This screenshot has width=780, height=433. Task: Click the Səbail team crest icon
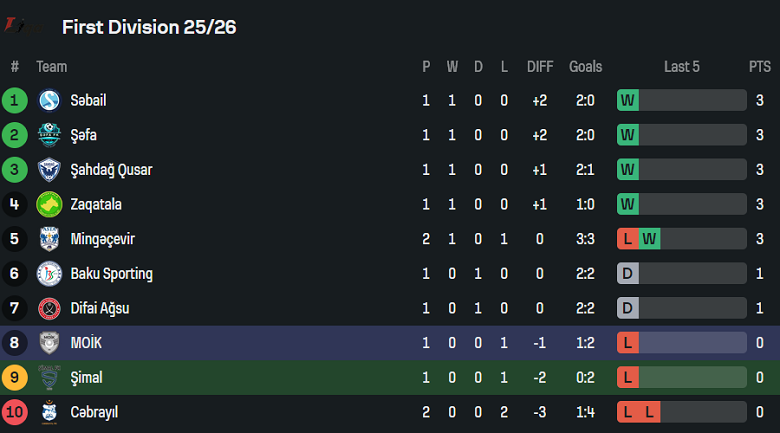tap(49, 100)
